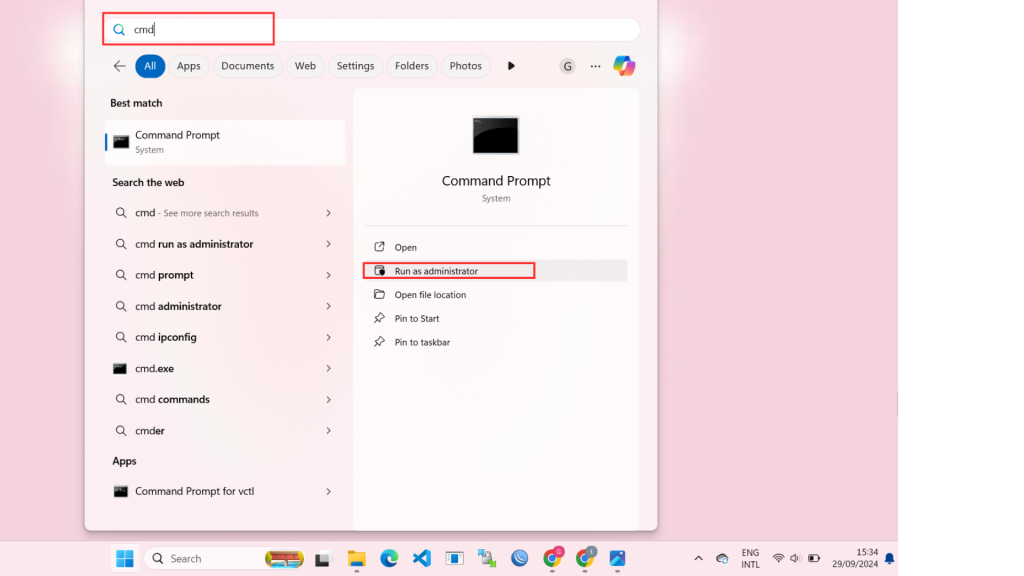1024x576 pixels.
Task: Open the three-dots more options menu
Action: pyautogui.click(x=595, y=66)
